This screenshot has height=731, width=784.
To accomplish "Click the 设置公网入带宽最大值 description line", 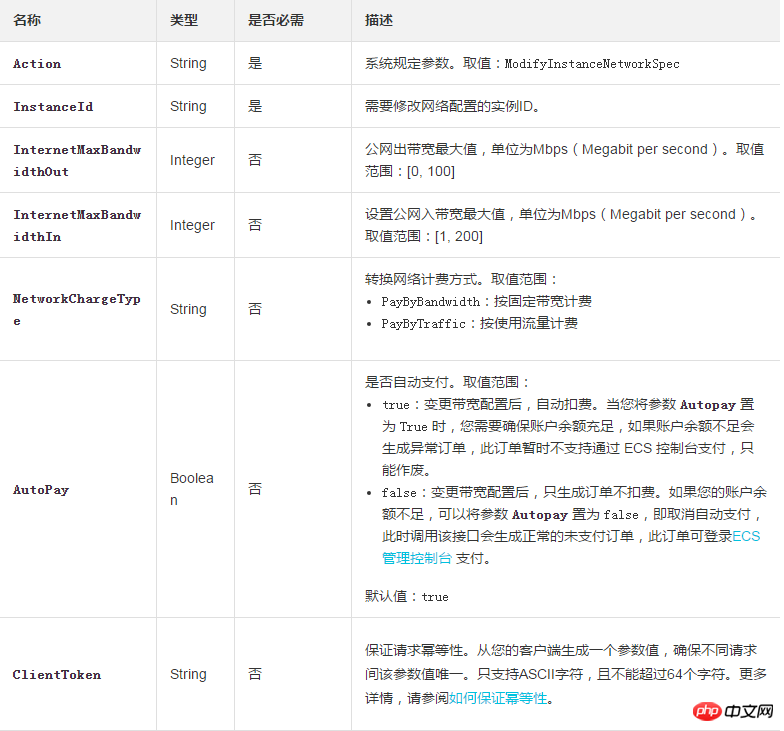I will 560,214.
